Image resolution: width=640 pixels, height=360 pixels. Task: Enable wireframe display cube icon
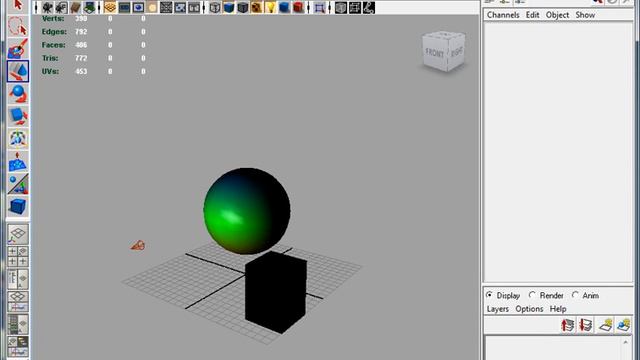(x=215, y=7)
